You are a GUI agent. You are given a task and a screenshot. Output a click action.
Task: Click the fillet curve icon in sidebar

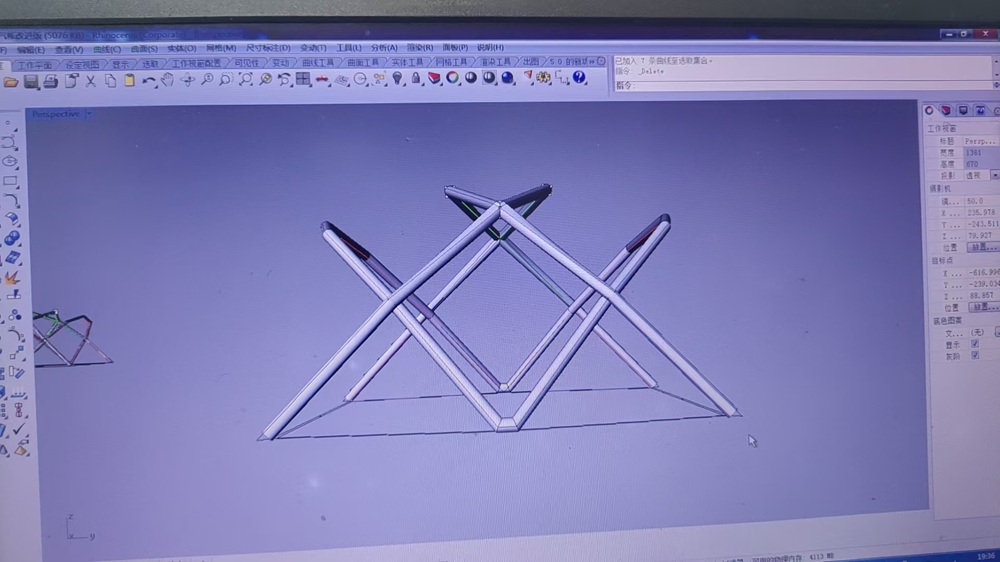(11, 200)
